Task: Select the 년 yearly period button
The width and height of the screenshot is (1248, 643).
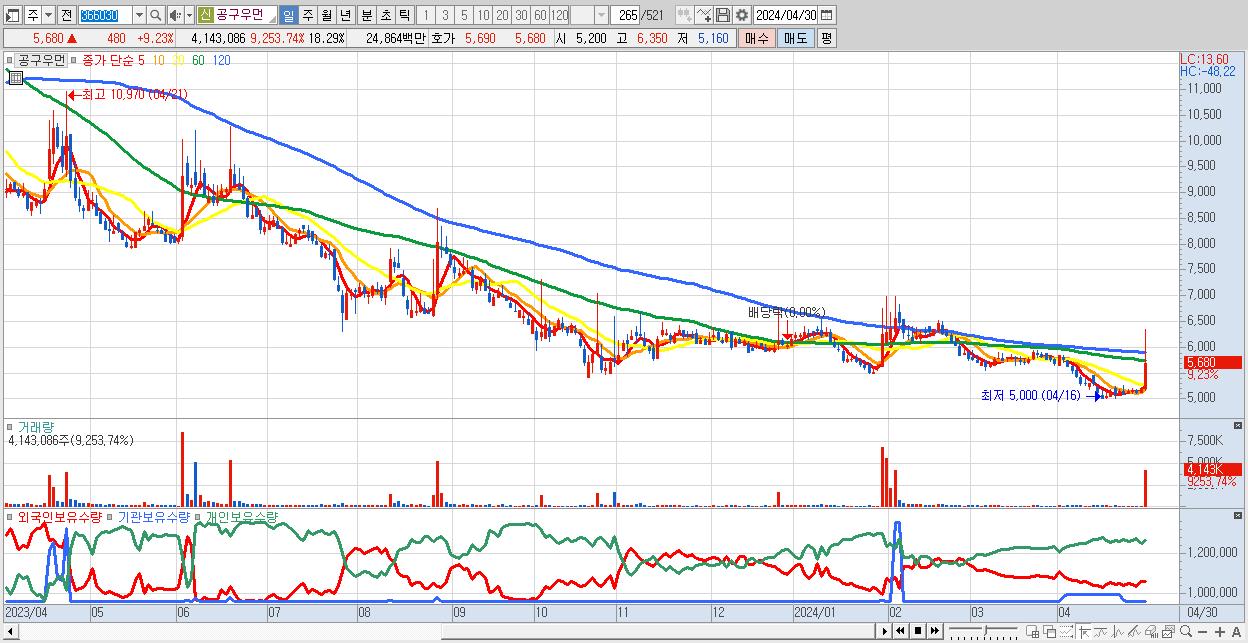Action: [345, 15]
